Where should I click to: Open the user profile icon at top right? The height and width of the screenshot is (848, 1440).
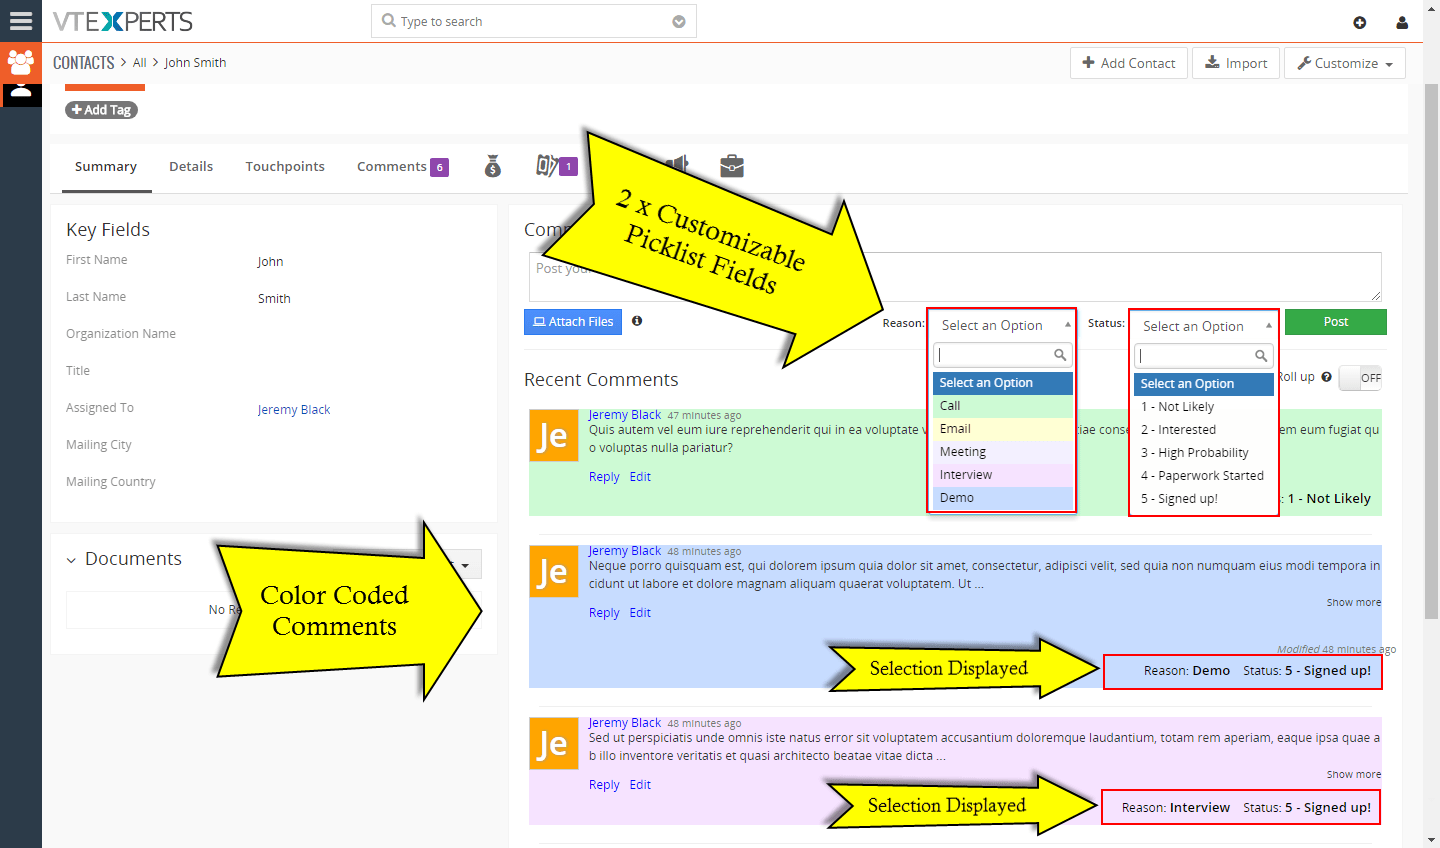tap(1401, 21)
